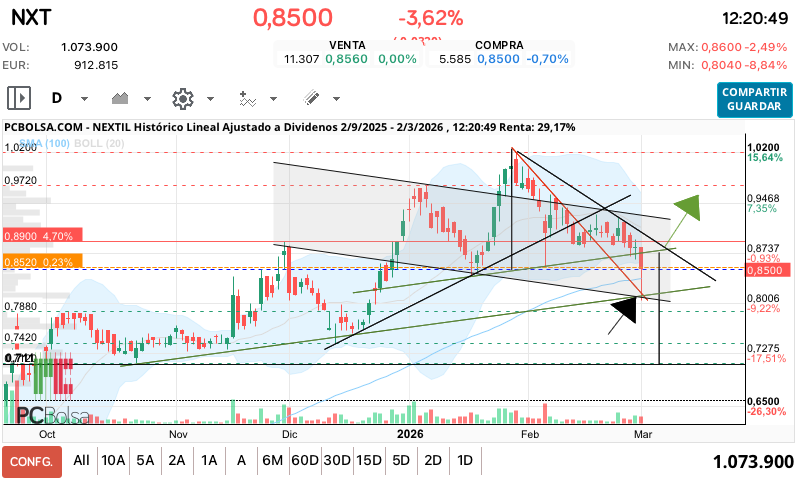Click the red 0,8500 current price tag

coord(768,270)
